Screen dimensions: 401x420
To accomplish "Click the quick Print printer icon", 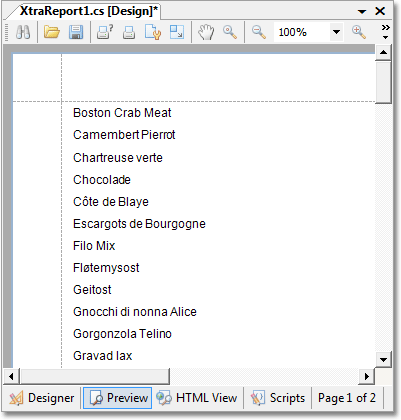I will coord(129,32).
